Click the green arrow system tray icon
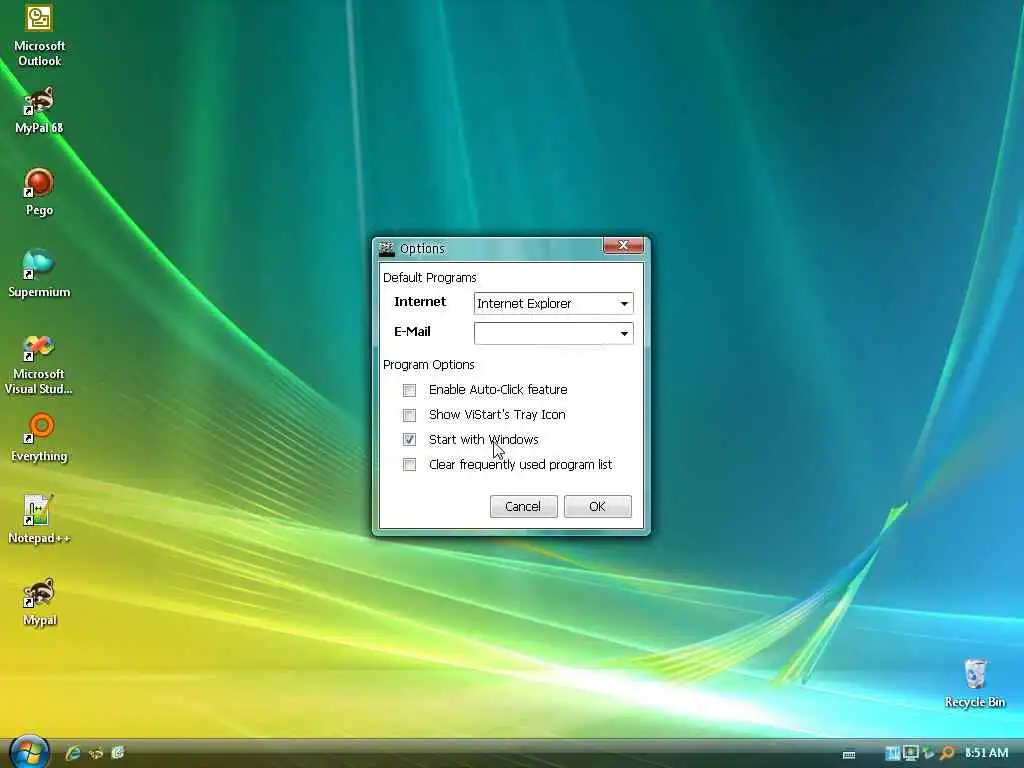The height and width of the screenshot is (768, 1024). [x=928, y=753]
